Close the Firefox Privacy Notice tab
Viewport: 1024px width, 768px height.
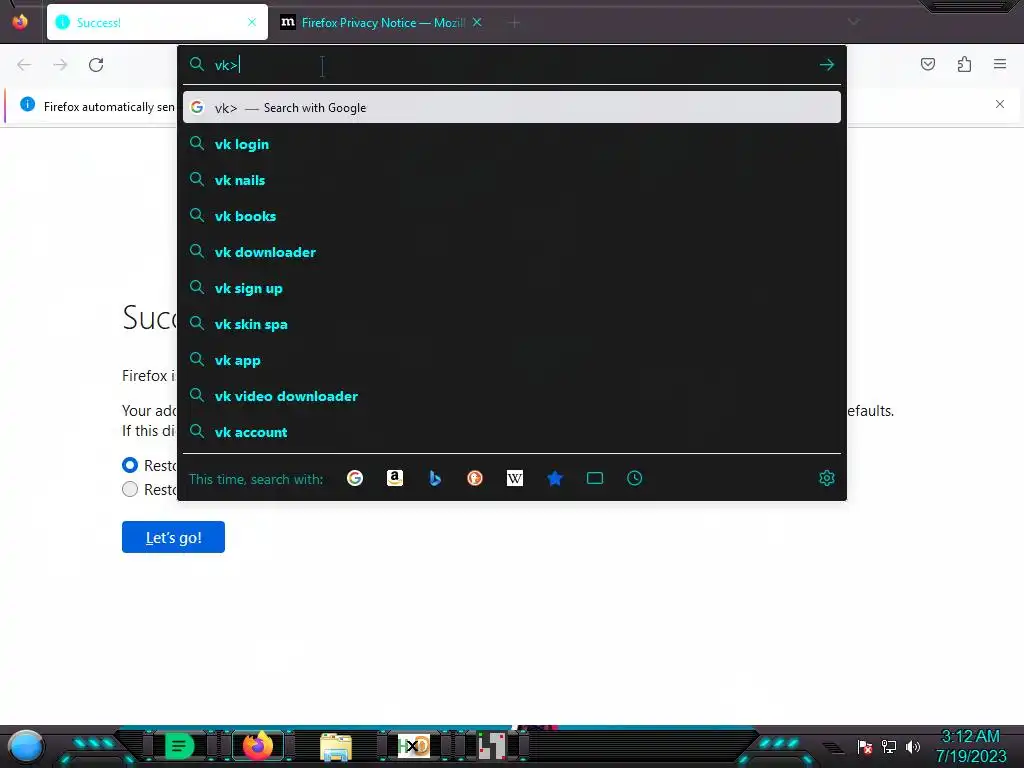tap(477, 22)
